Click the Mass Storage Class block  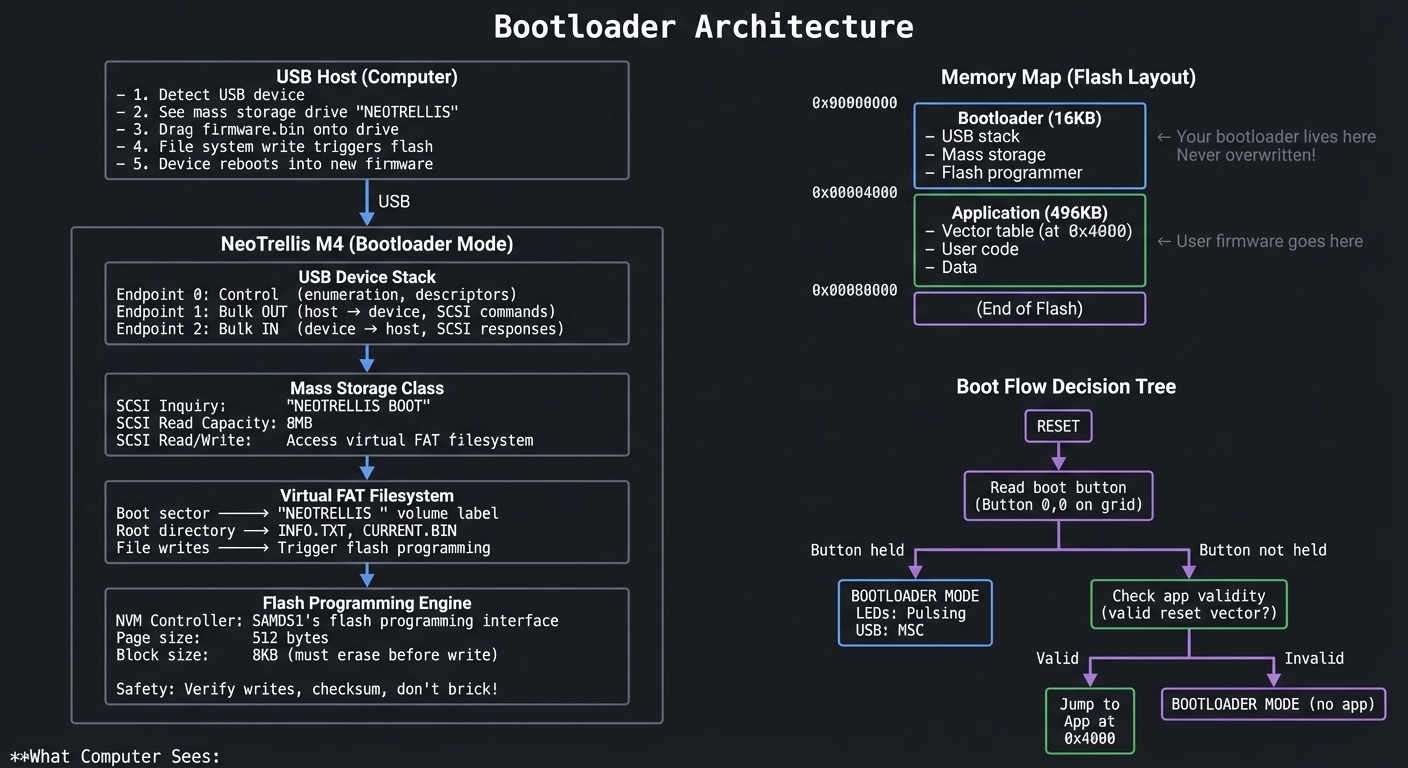(x=366, y=414)
